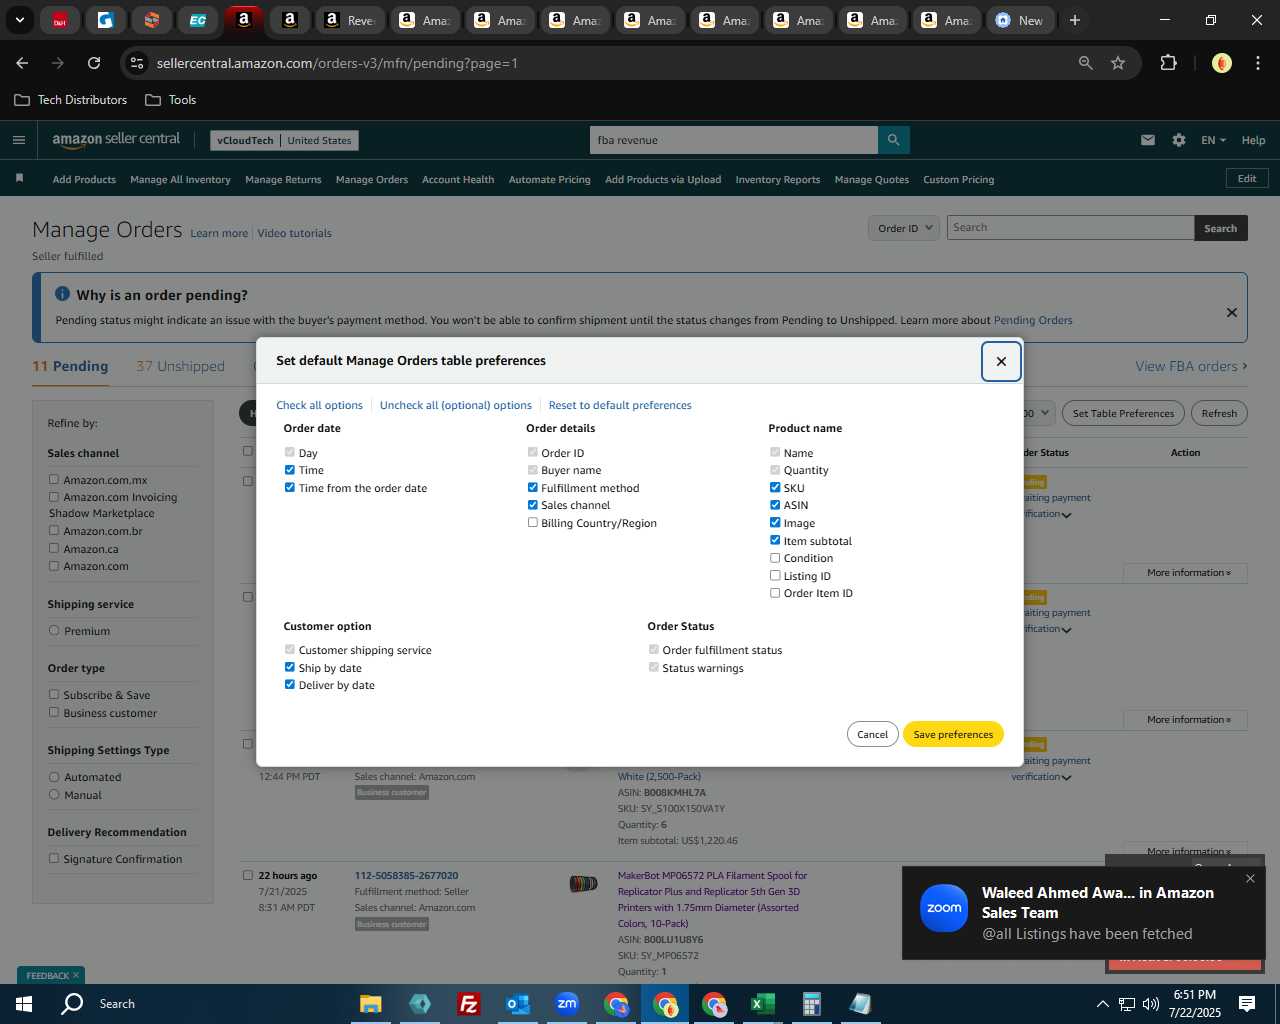Click the fba revenue search box

pos(734,140)
